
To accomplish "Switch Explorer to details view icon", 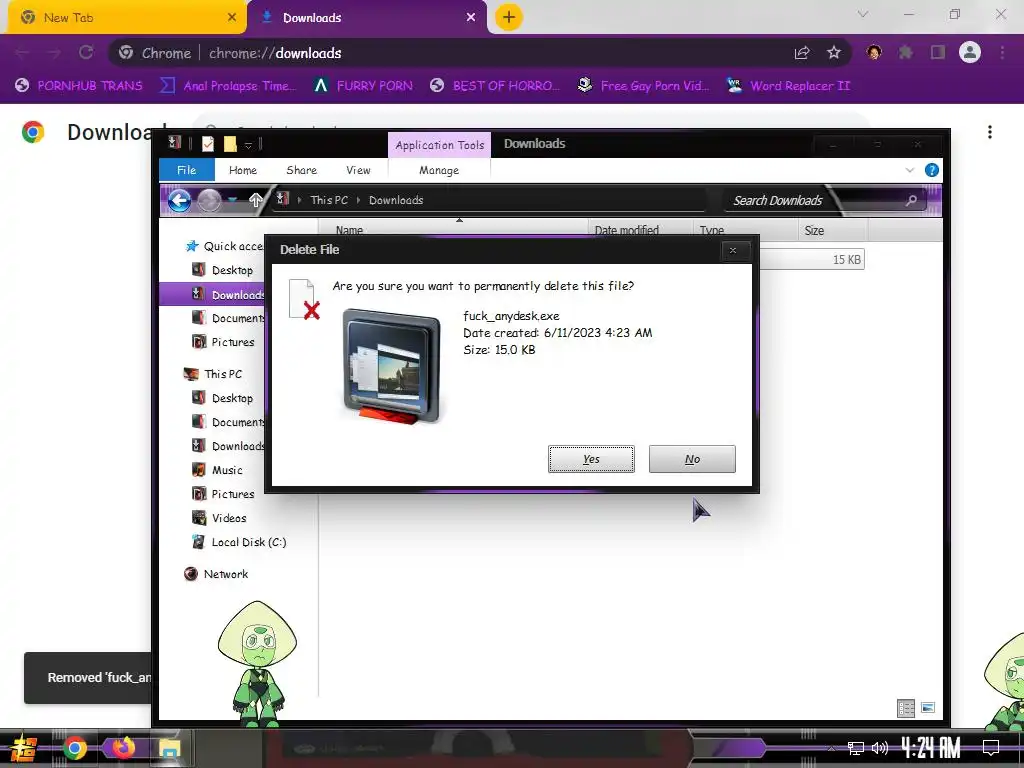I will coord(906,708).
